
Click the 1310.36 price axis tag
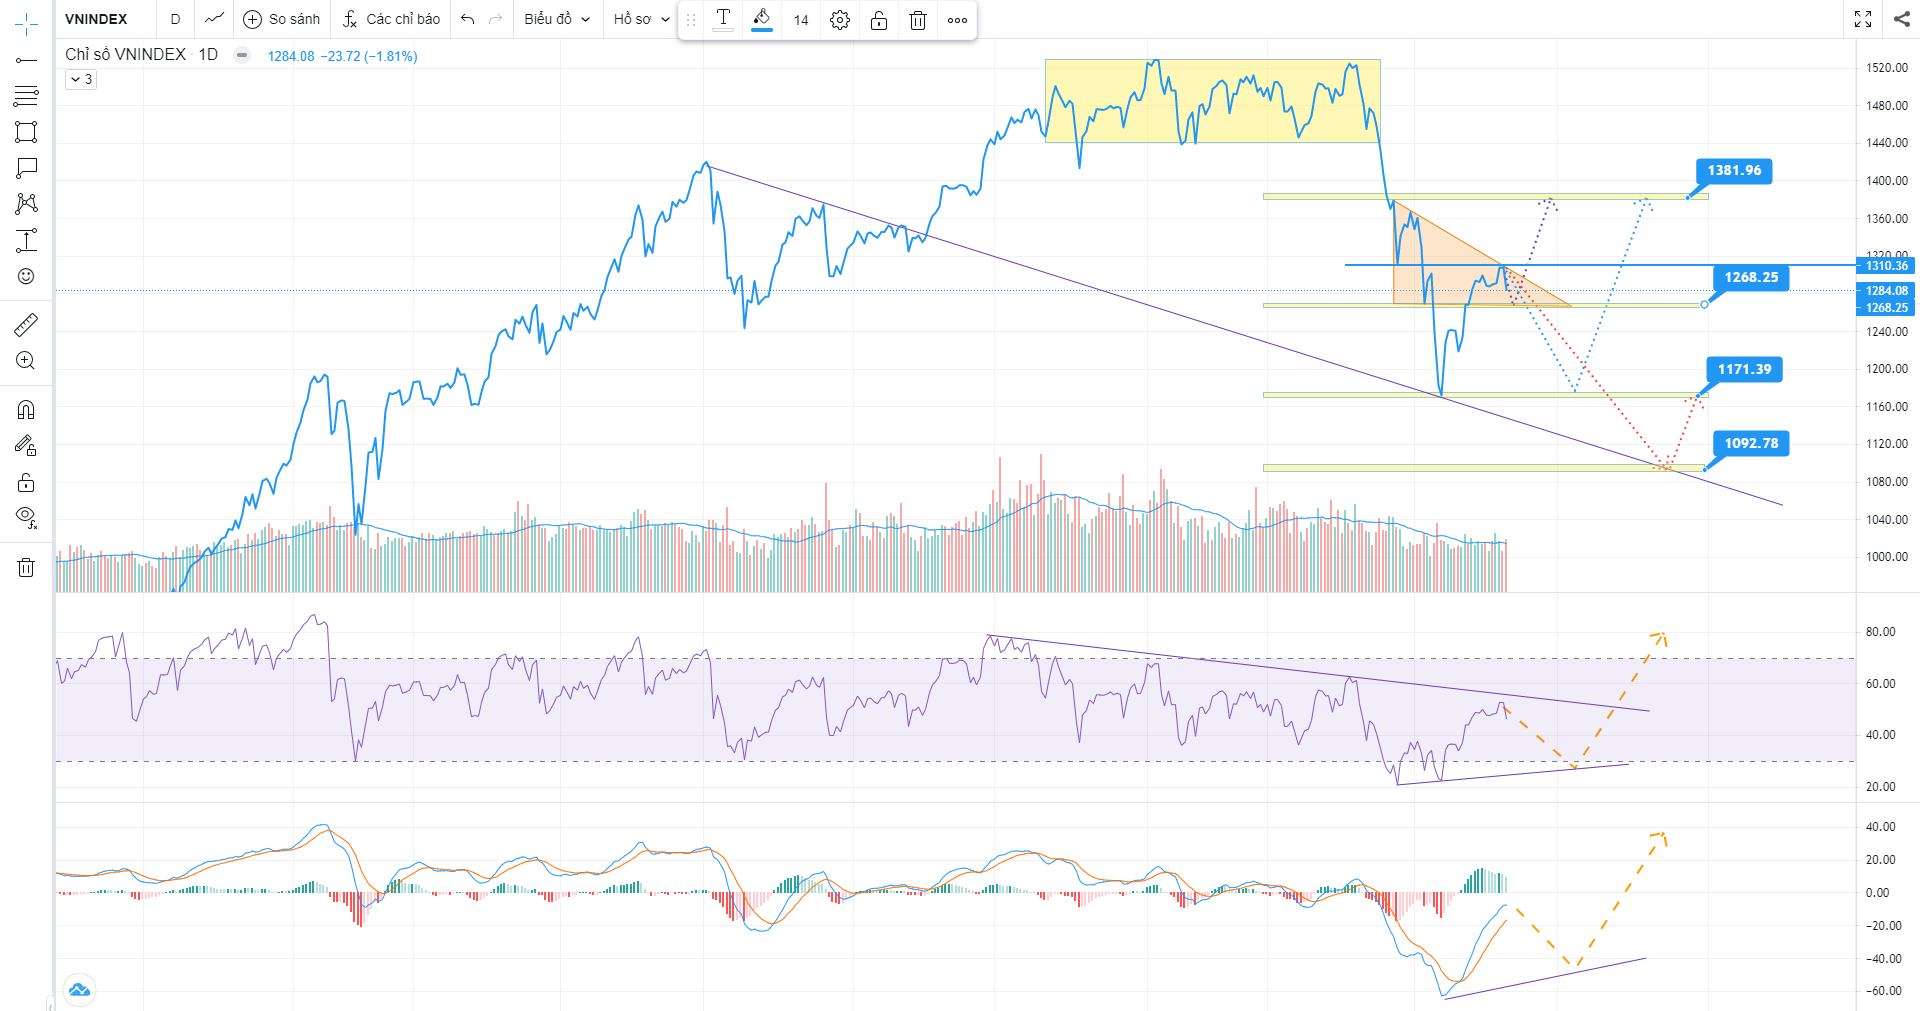(1886, 266)
